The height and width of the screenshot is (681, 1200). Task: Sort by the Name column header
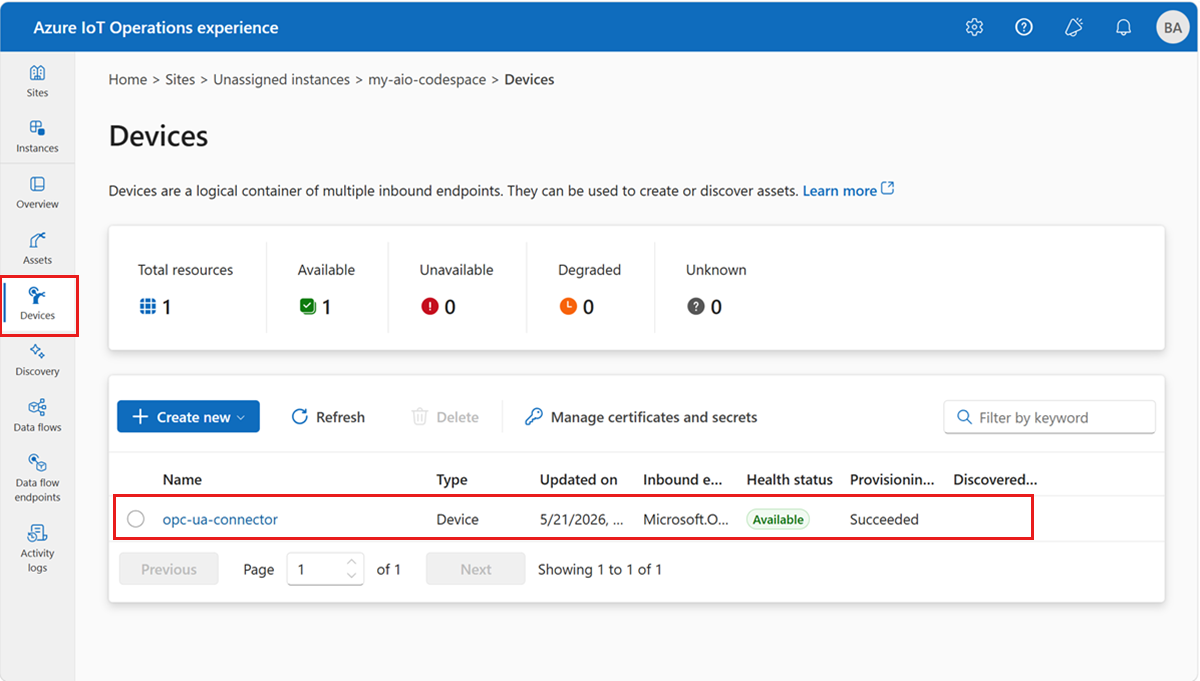(182, 480)
